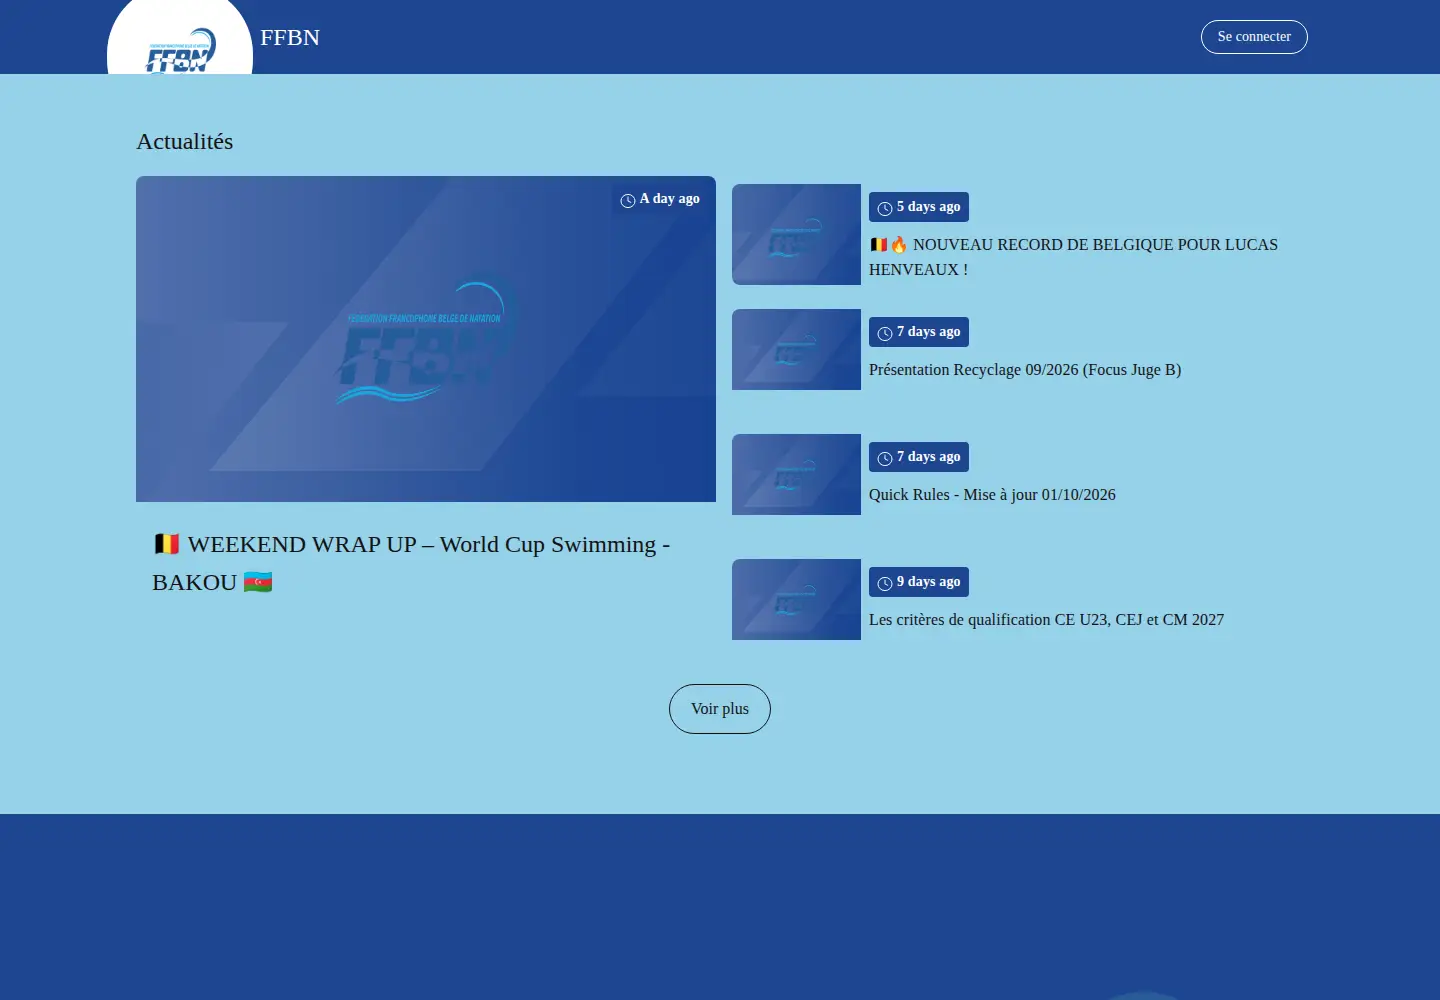Select the thumbnail for the Quick Rules article

pos(796,474)
